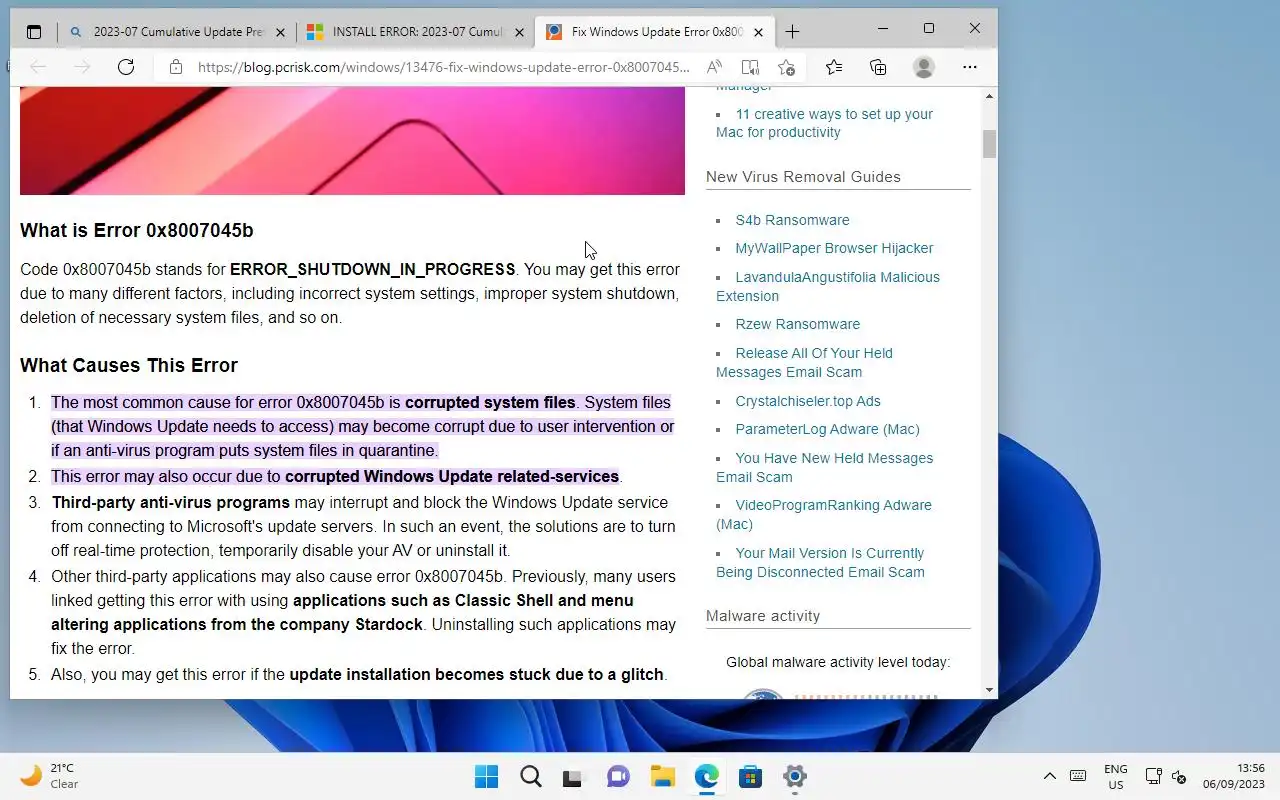
Task: Click the pink article header image
Action: point(352,140)
